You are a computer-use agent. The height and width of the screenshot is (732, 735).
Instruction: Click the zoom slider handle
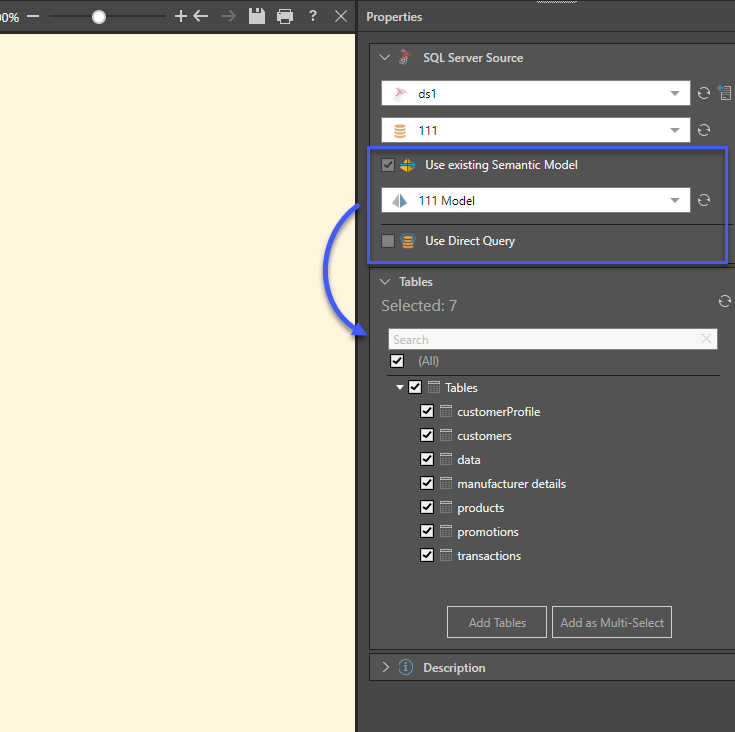(99, 16)
